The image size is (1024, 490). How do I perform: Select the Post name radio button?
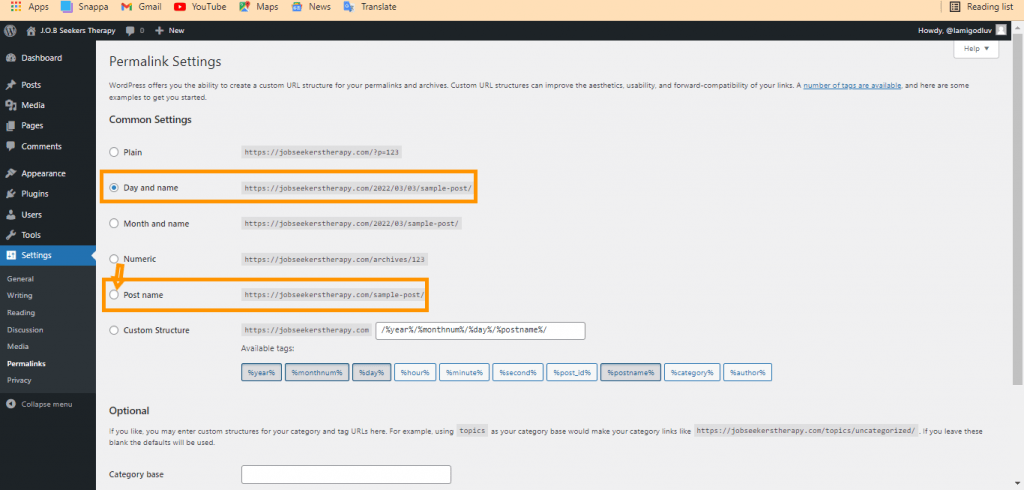pos(114,295)
